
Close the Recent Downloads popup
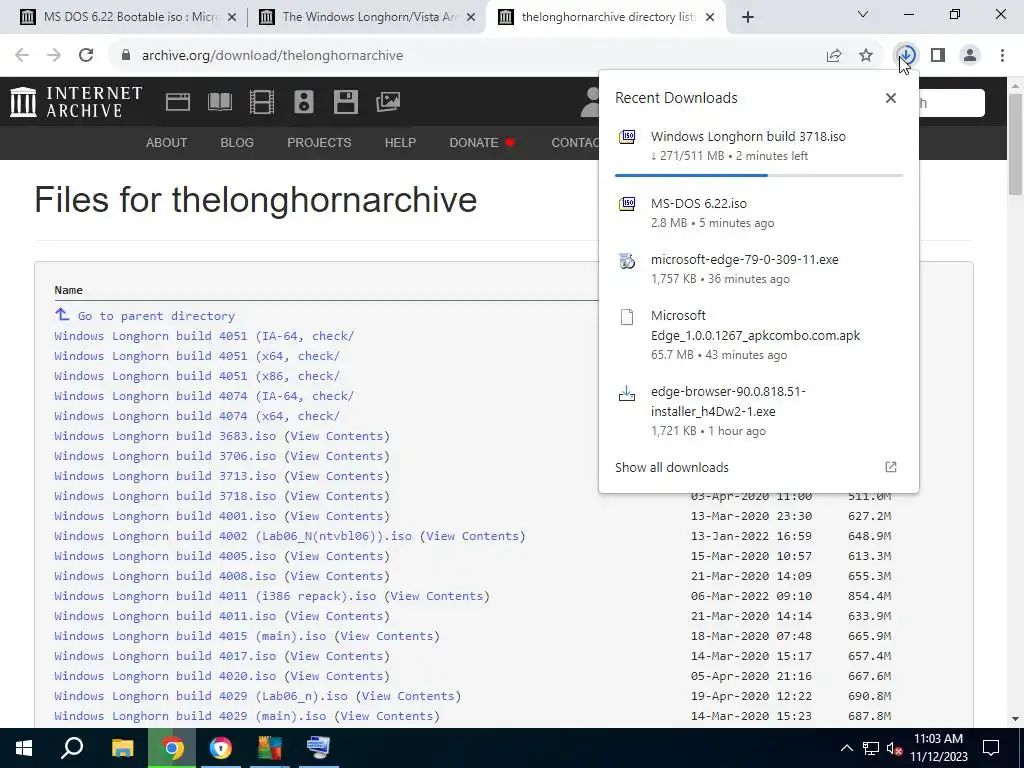tap(891, 98)
